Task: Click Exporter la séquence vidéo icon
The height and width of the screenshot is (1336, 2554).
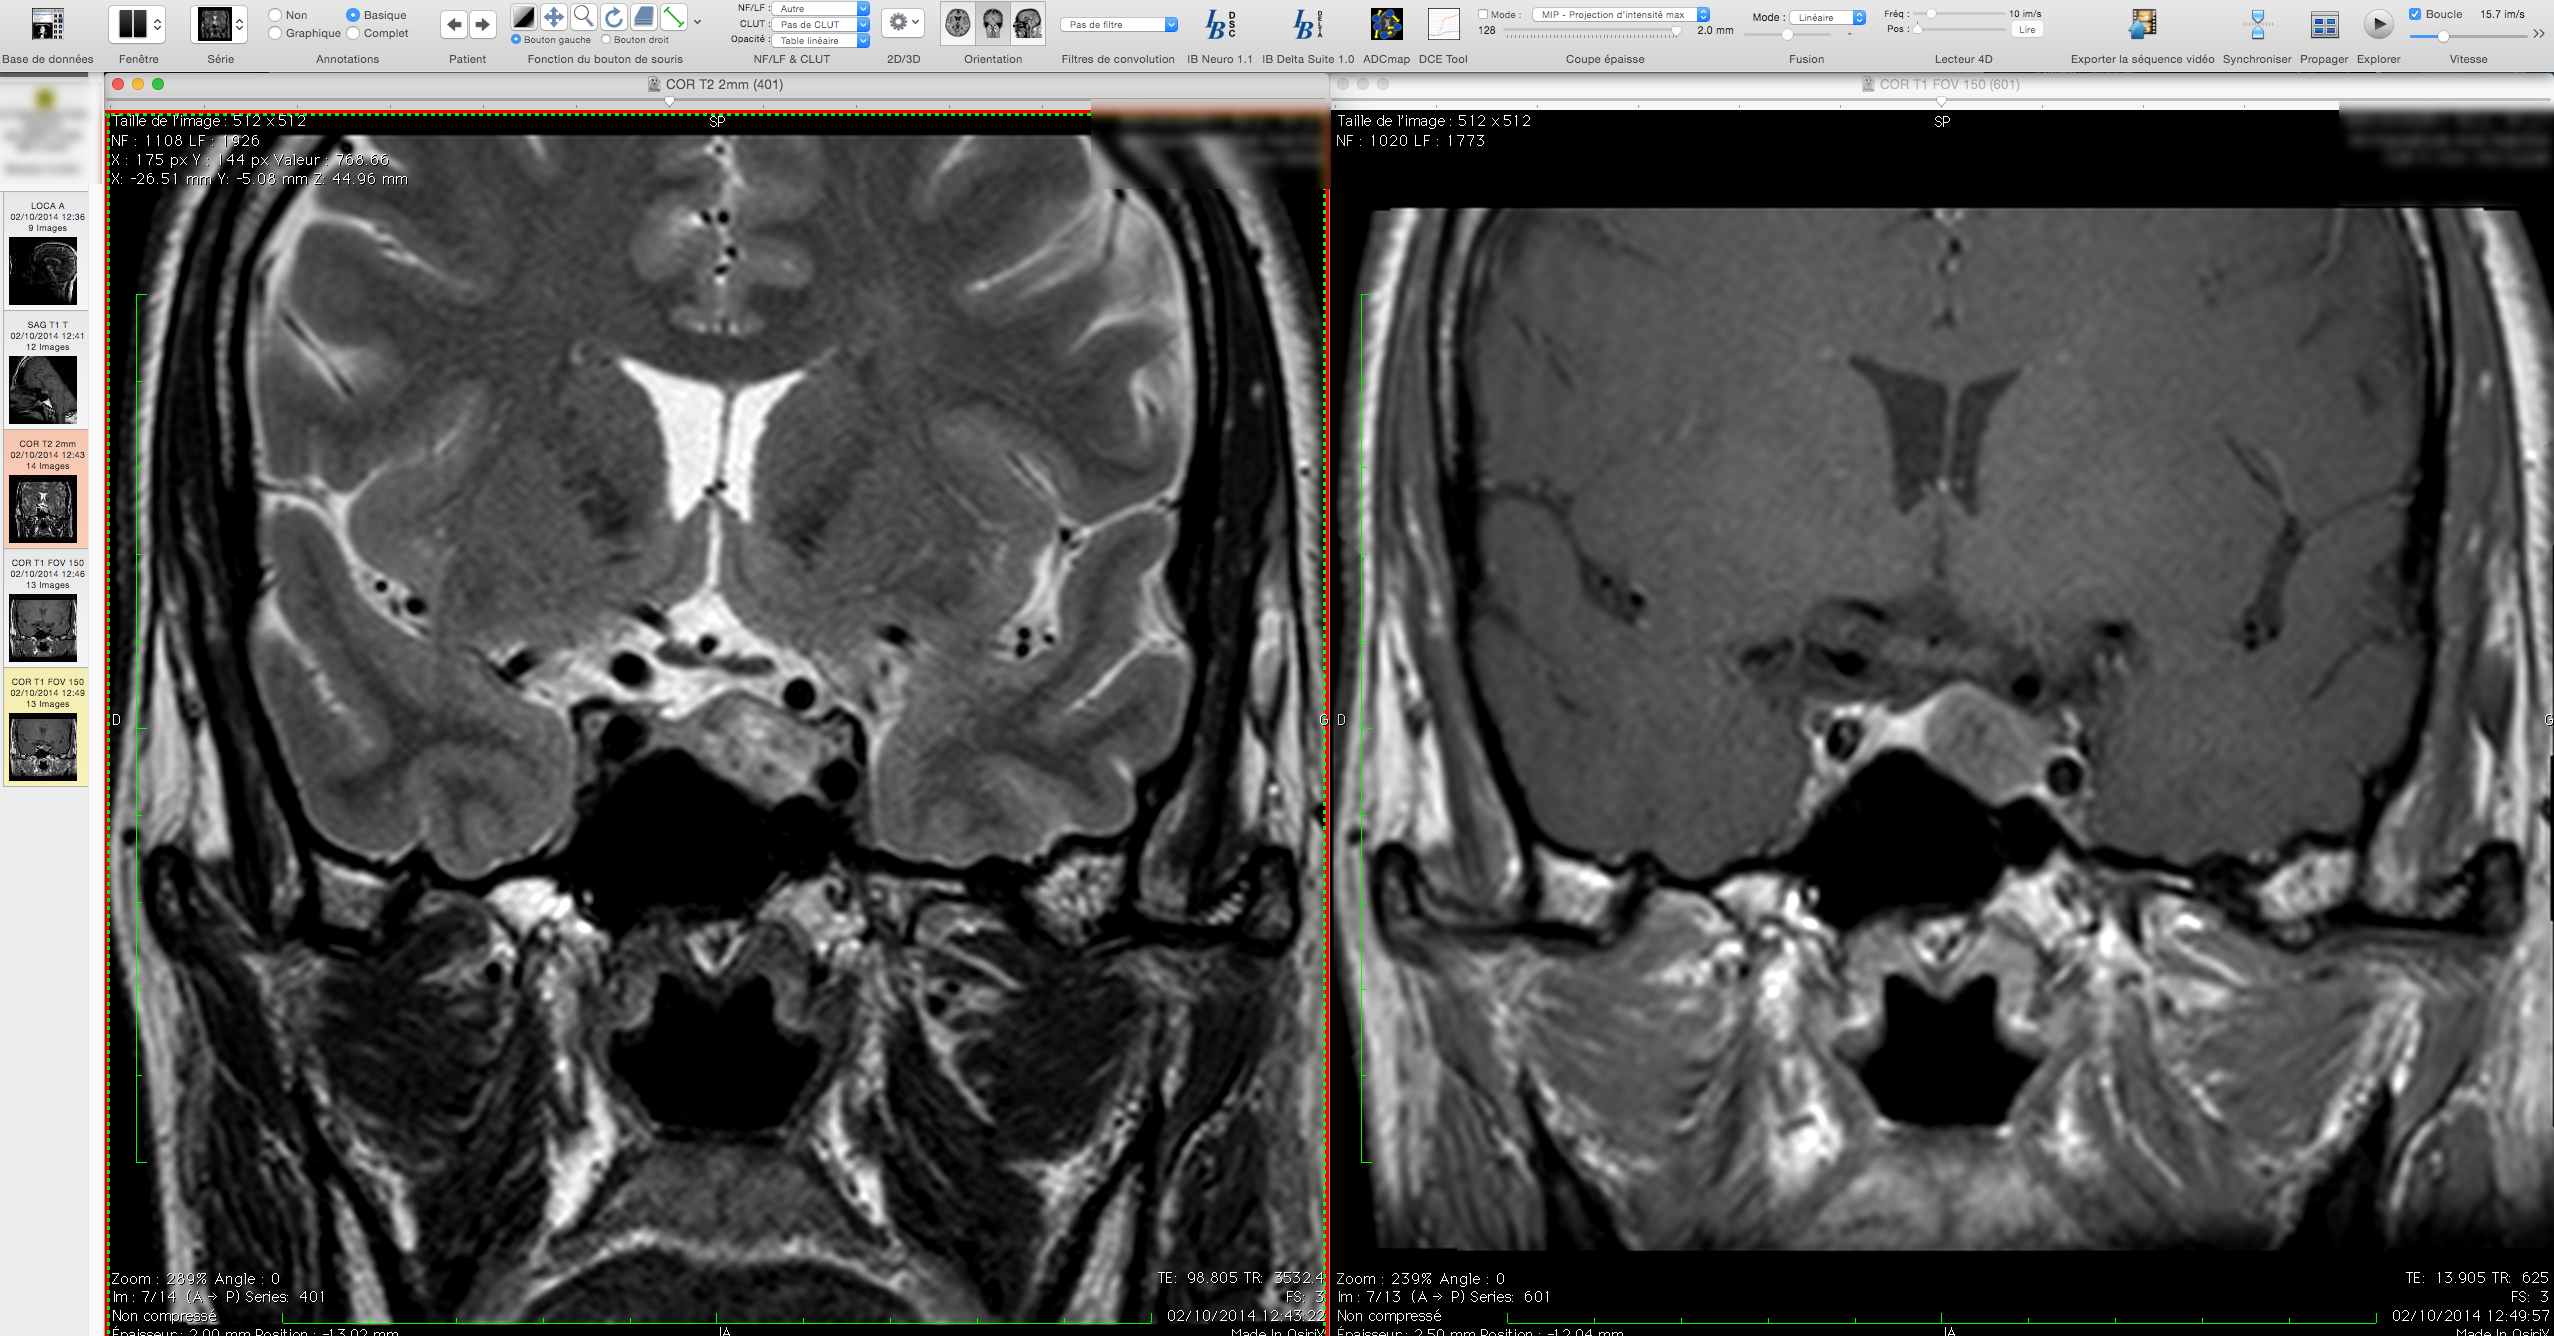Action: point(2142,24)
